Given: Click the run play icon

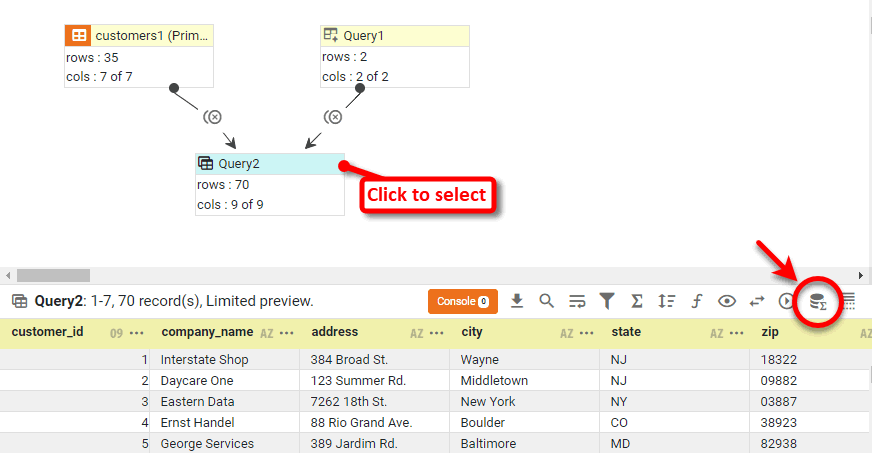Looking at the screenshot, I should click(x=786, y=301).
